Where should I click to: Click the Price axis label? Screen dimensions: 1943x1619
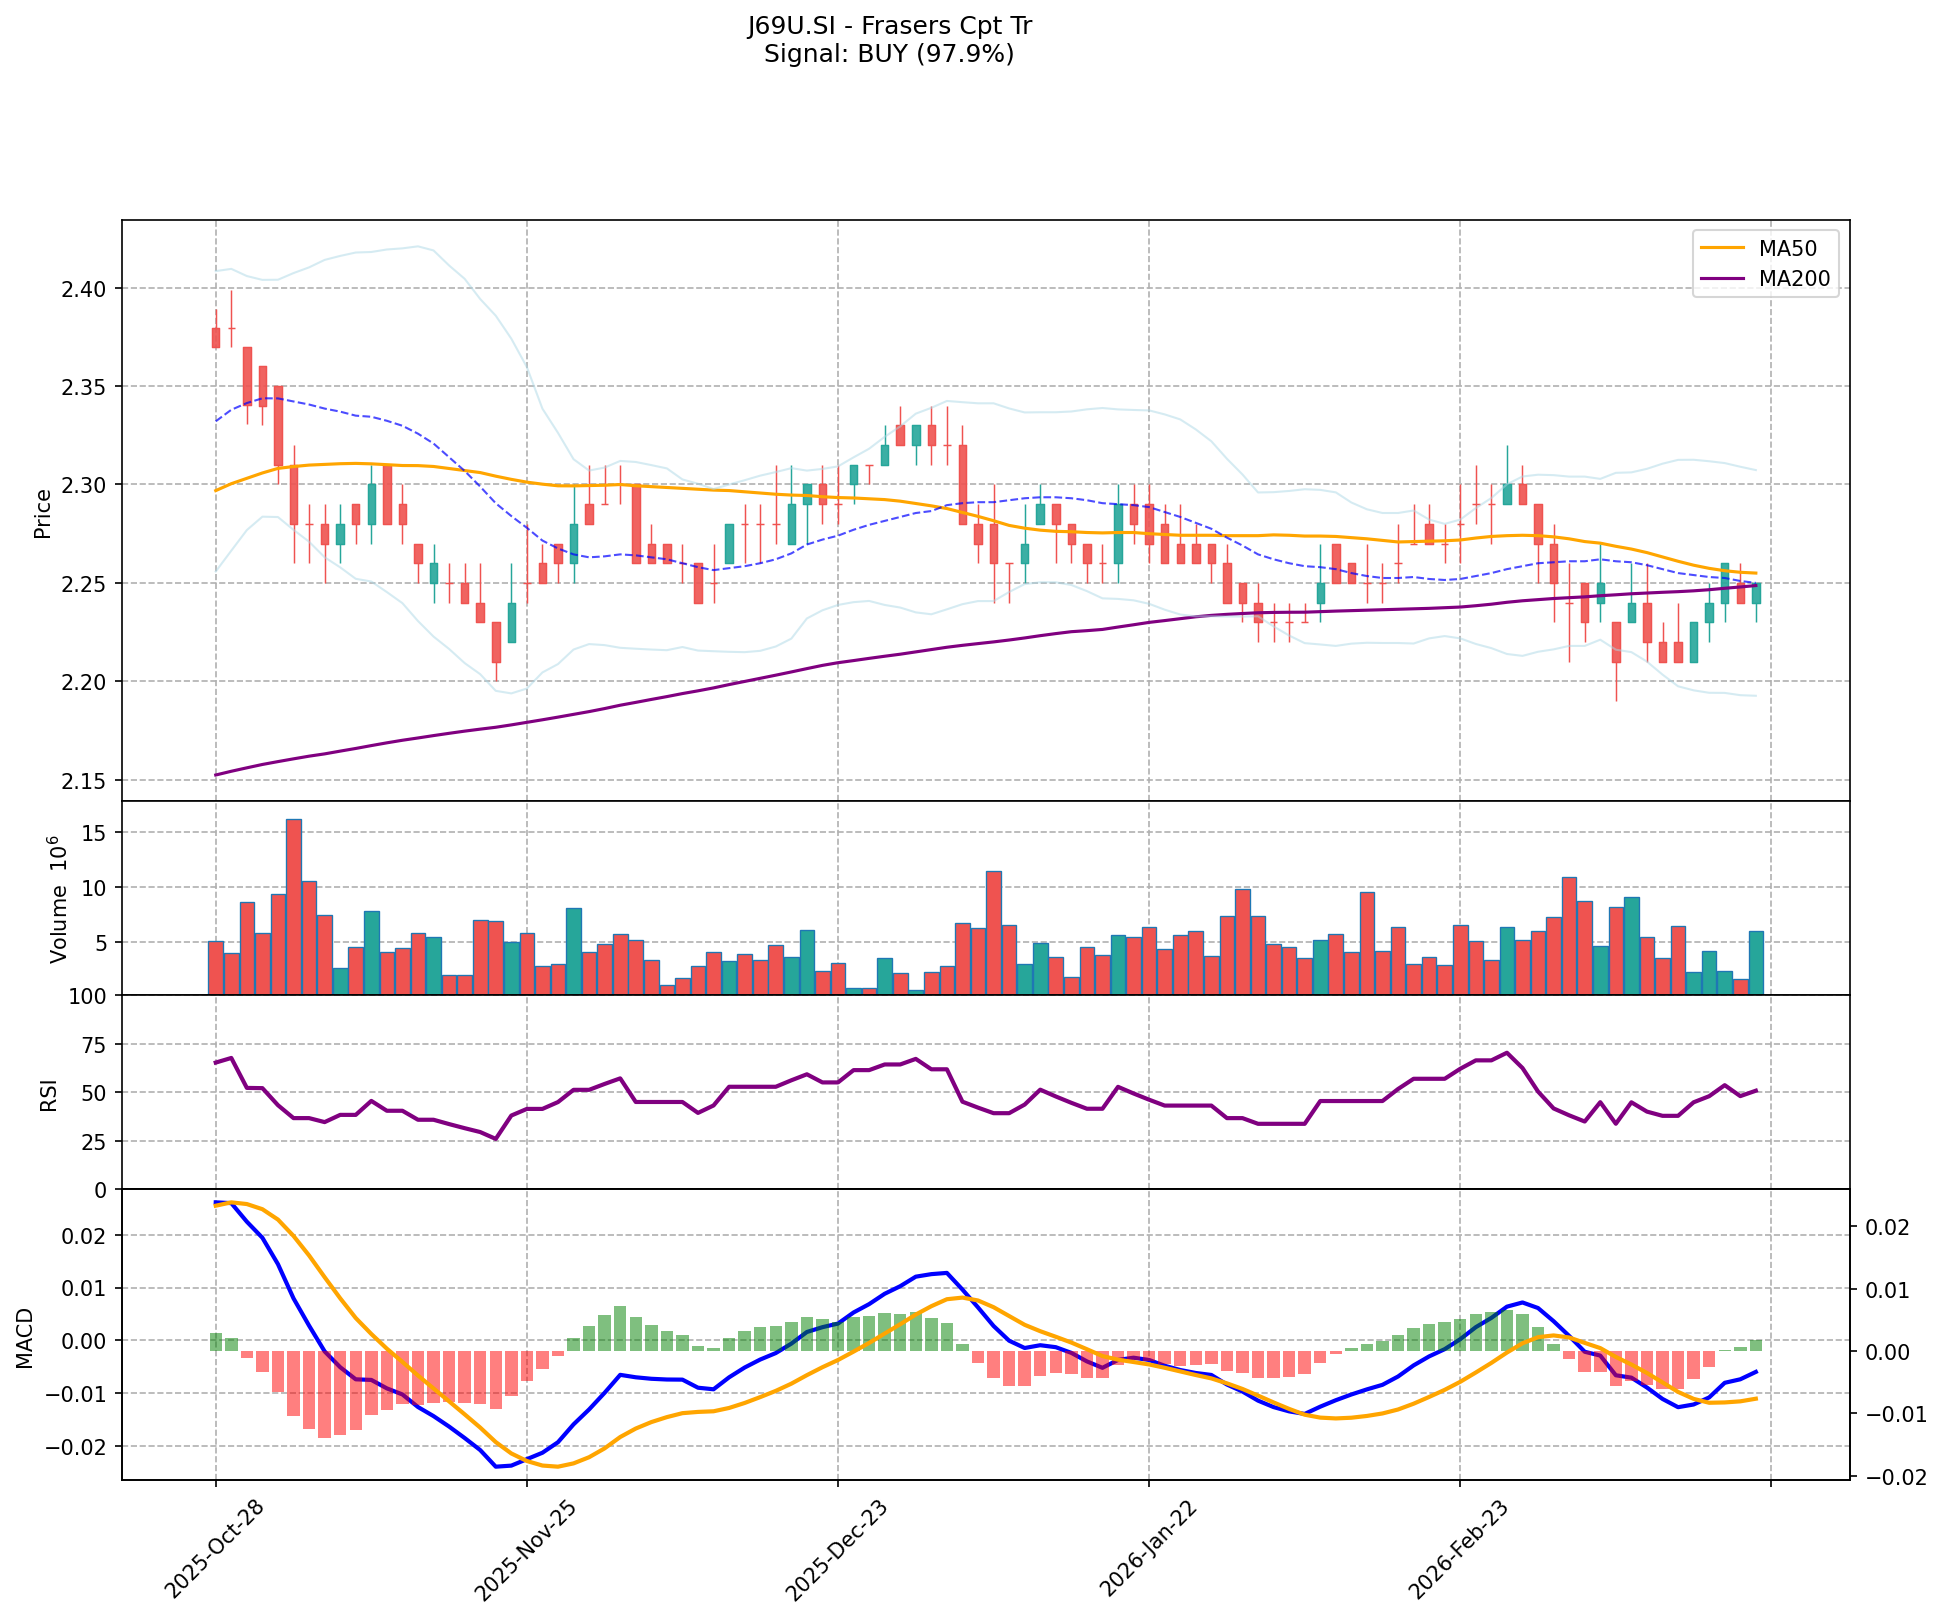coord(43,514)
